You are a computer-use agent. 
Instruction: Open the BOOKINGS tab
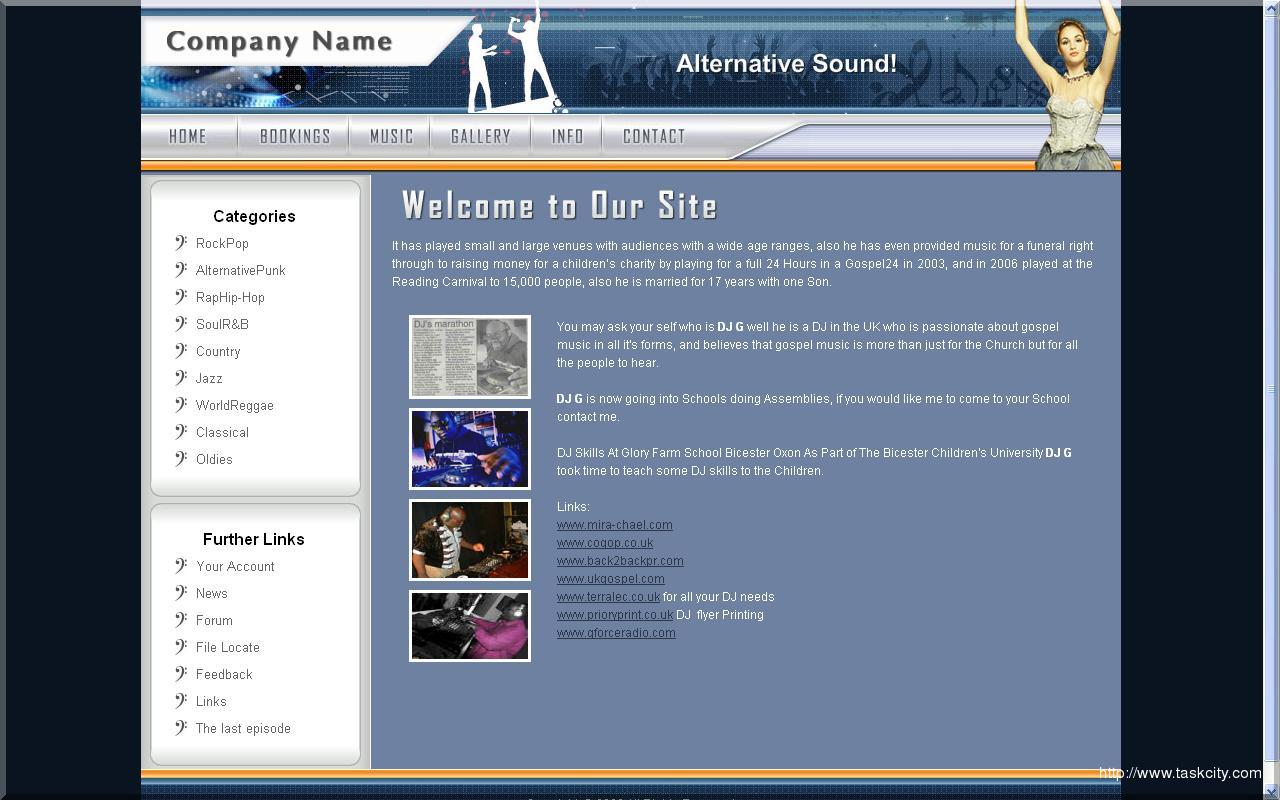293,136
